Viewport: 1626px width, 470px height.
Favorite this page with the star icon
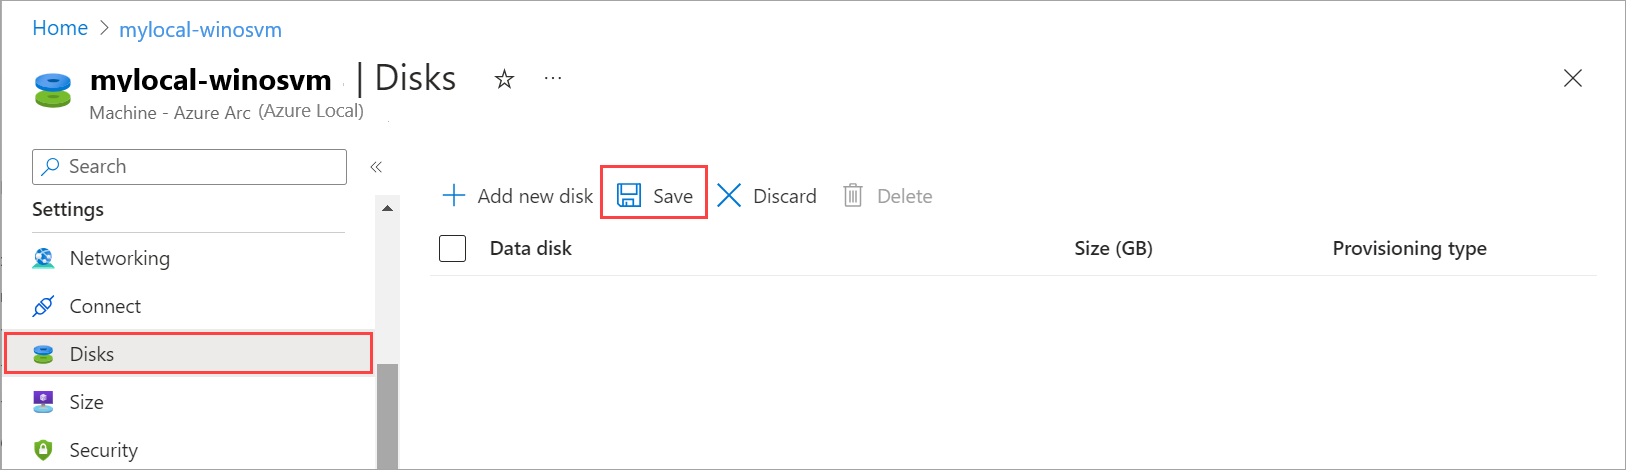click(504, 79)
